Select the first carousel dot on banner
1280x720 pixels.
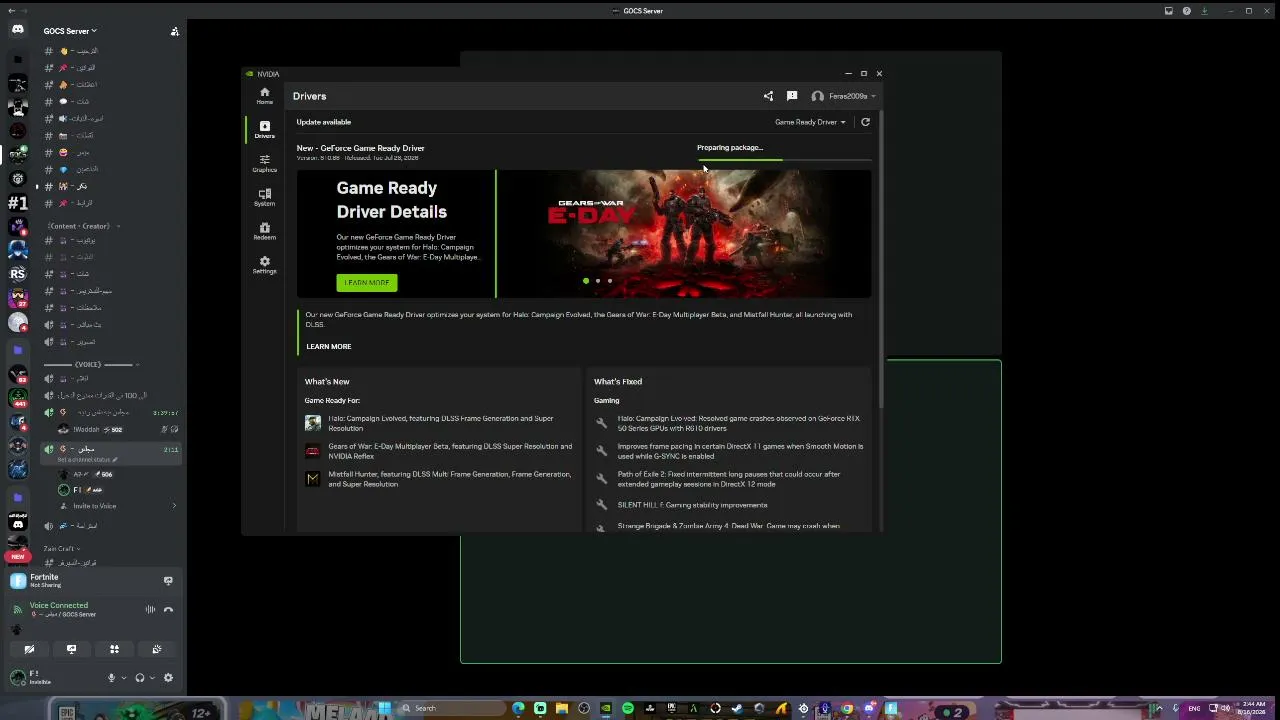tap(586, 281)
